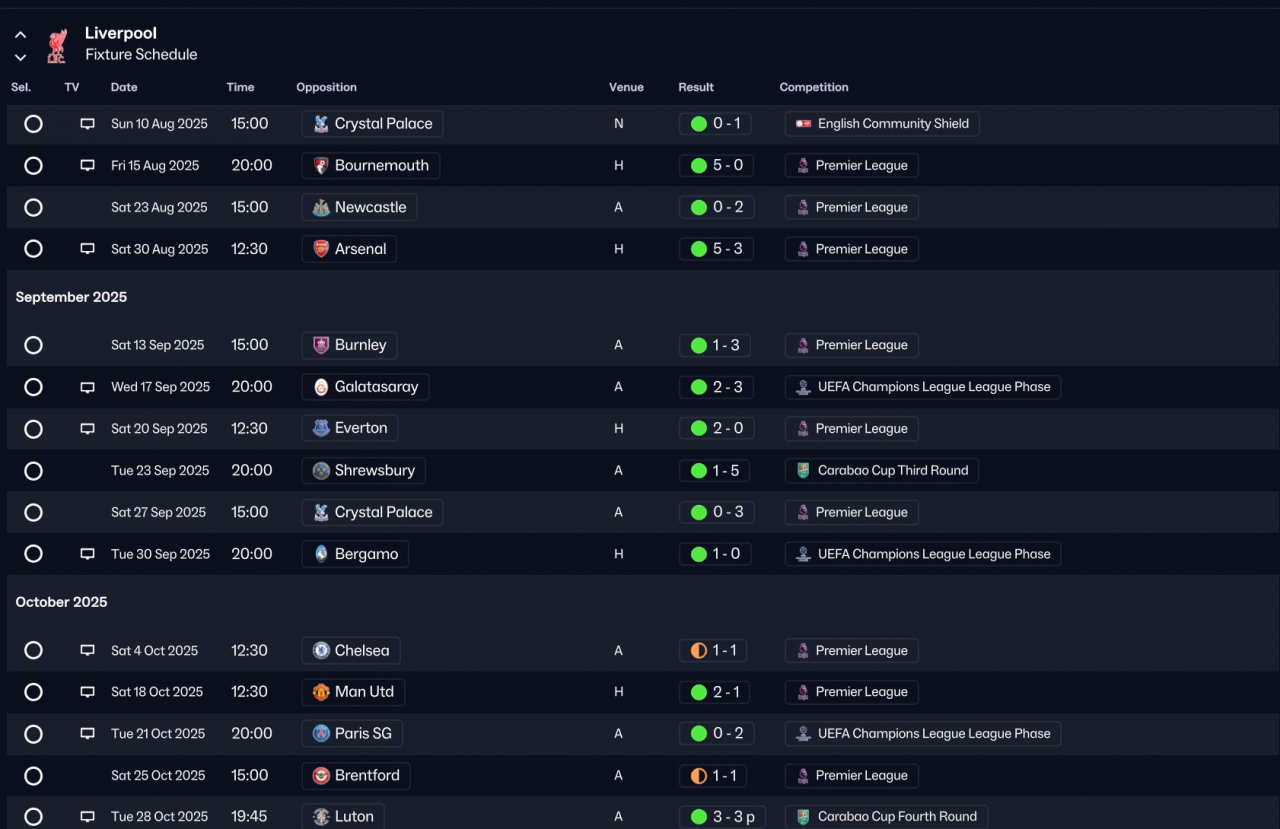The width and height of the screenshot is (1280, 829).
Task: Click the TV icon for Sun 10 Aug fixture
Action: (x=88, y=124)
